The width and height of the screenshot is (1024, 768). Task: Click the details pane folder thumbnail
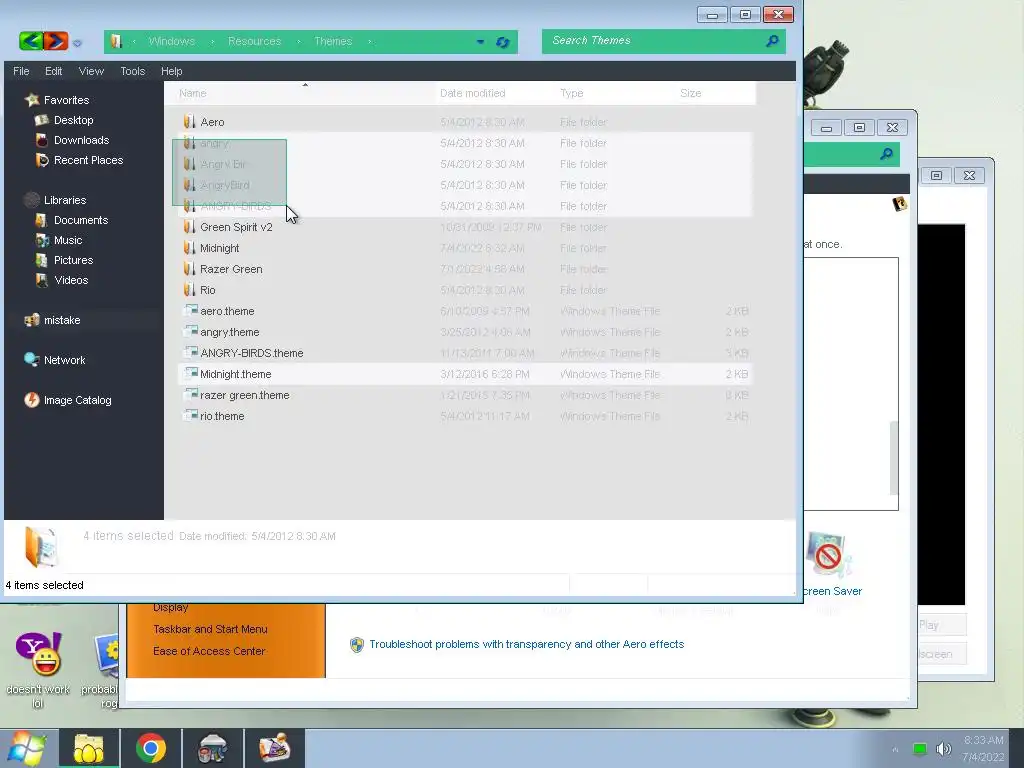coord(40,547)
